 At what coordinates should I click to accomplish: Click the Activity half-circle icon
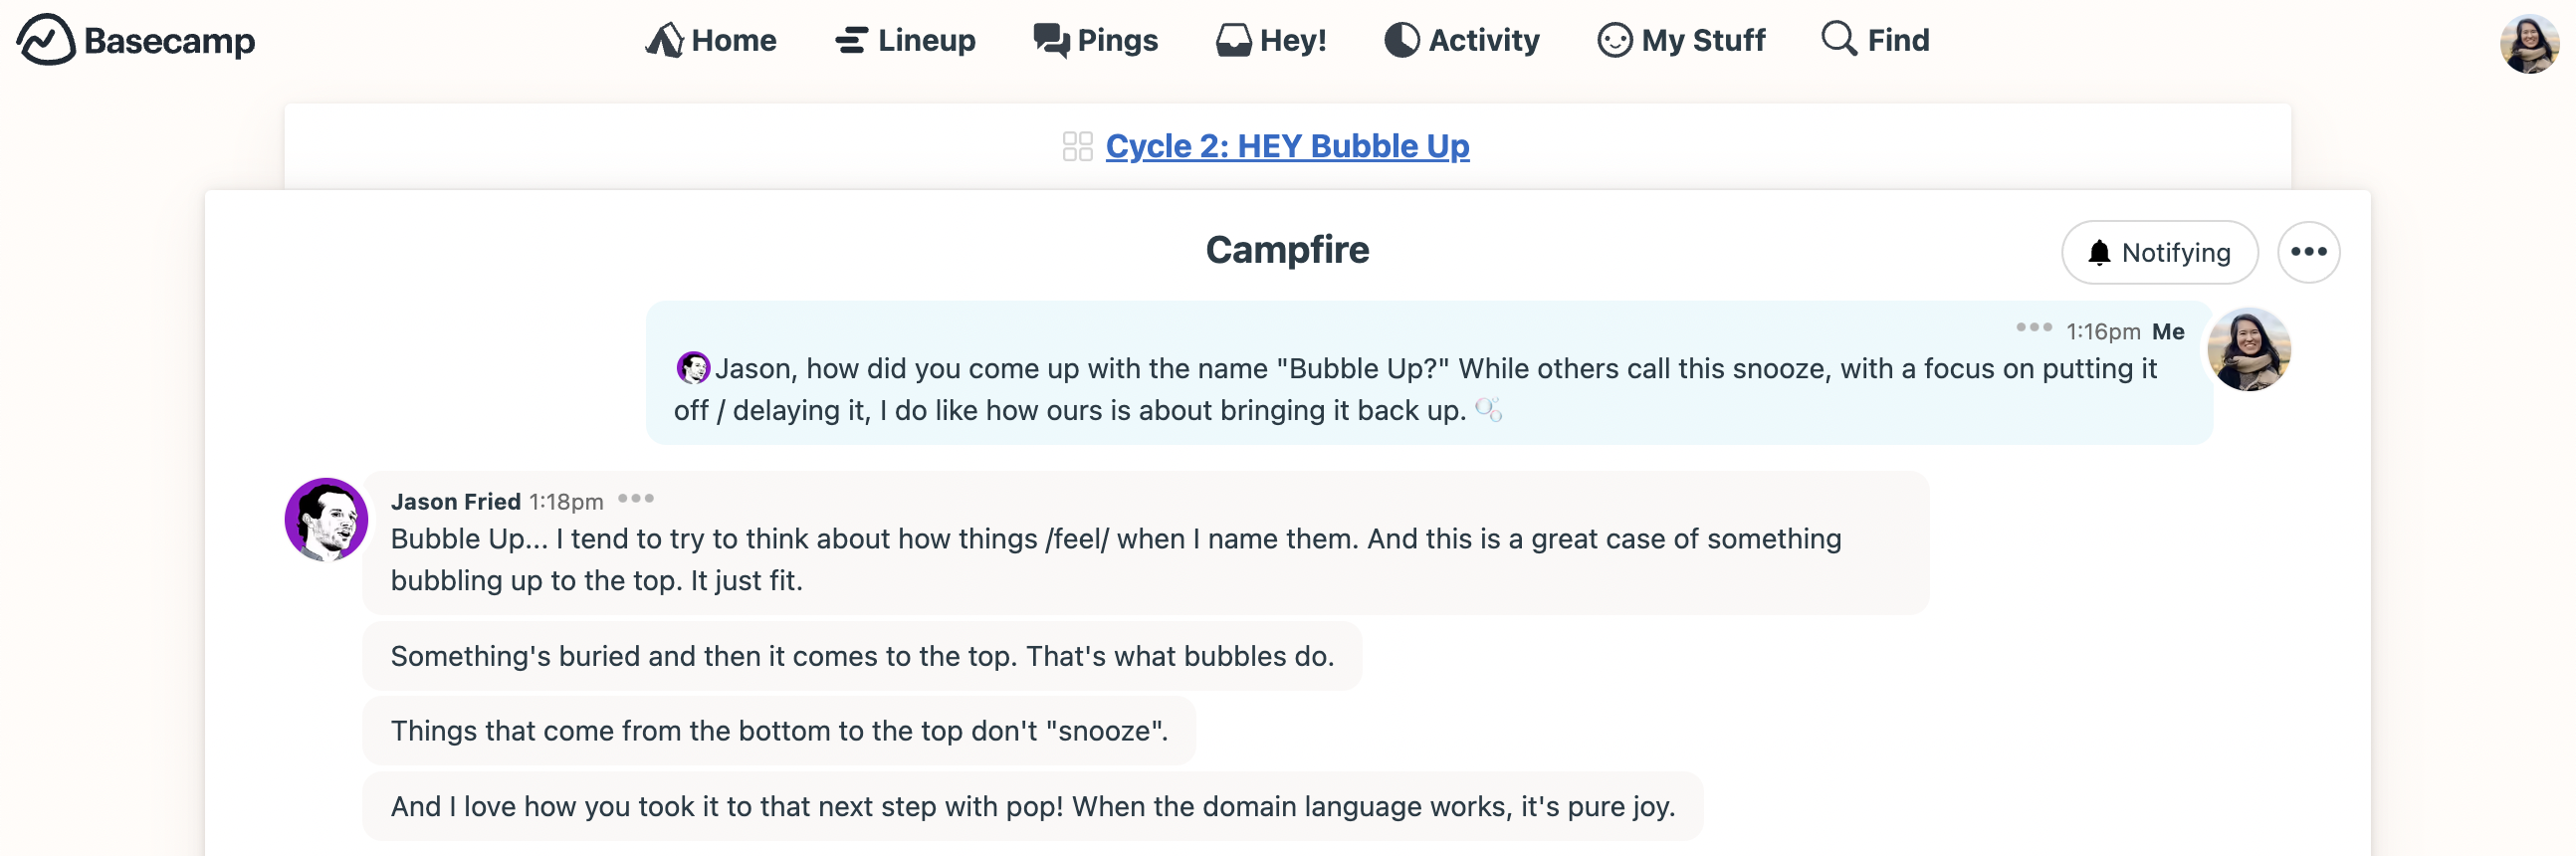point(1401,40)
